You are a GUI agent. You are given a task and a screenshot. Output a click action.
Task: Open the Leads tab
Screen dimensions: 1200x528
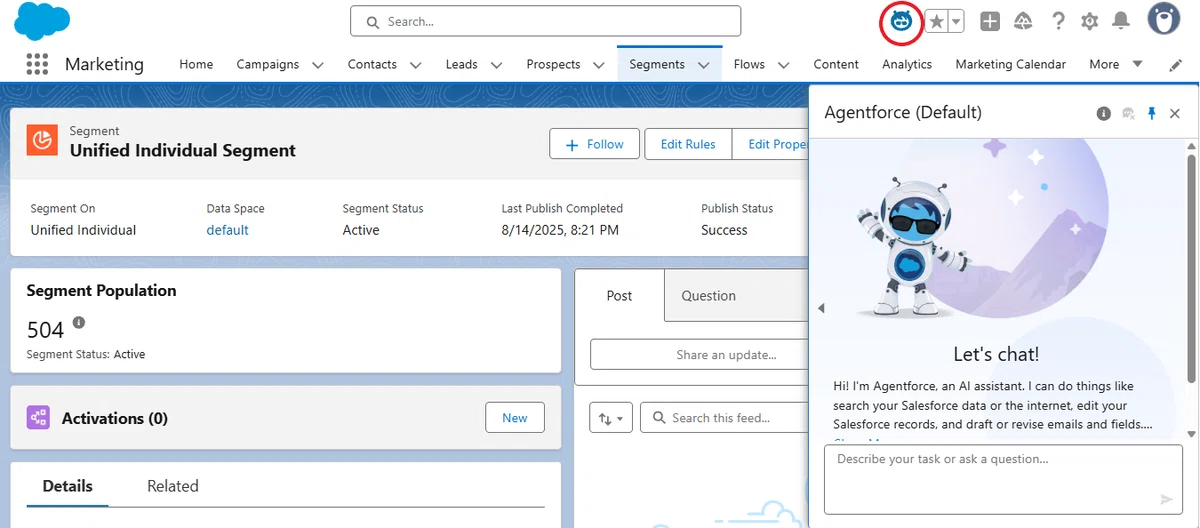(x=461, y=64)
